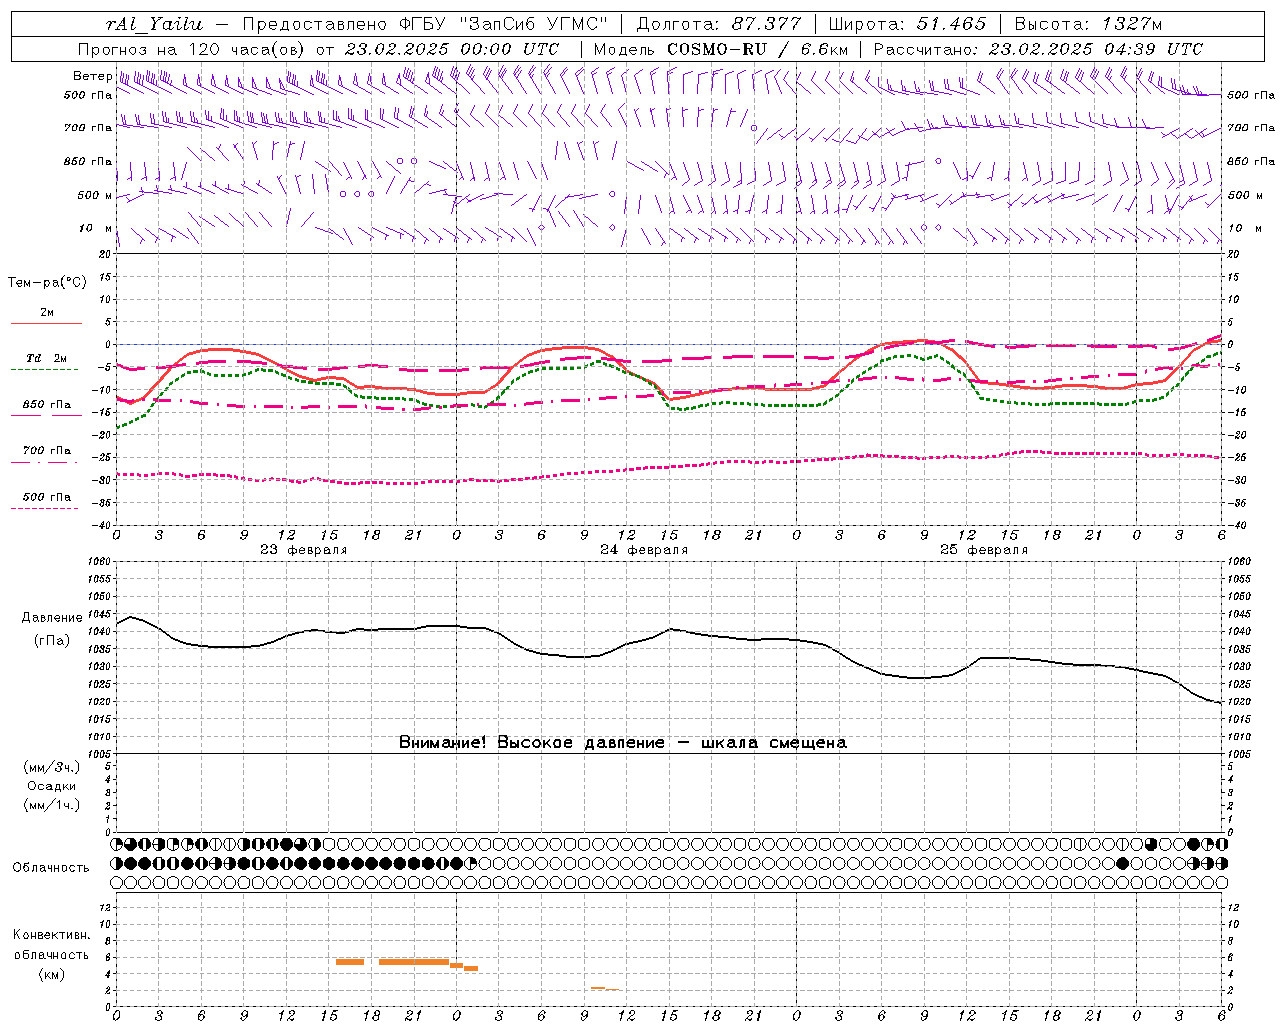Click the longitude value Долгота: 87.377

(x=719, y=24)
